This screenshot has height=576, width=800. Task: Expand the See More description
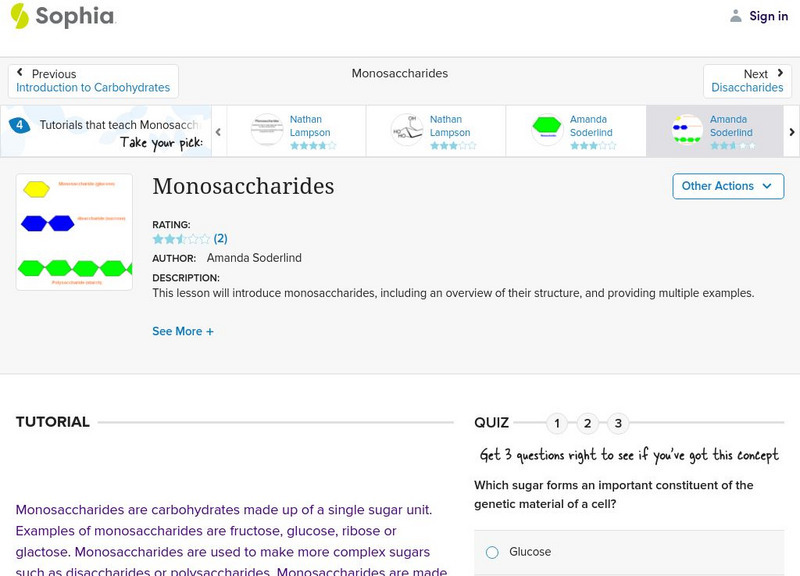coord(183,331)
